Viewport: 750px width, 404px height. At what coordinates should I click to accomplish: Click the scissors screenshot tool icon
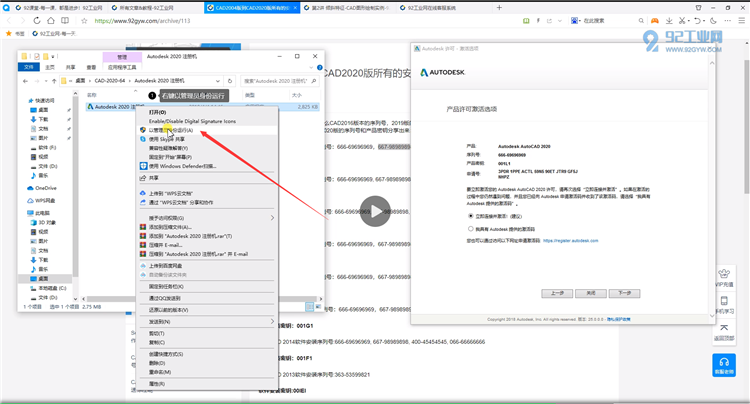click(x=682, y=21)
